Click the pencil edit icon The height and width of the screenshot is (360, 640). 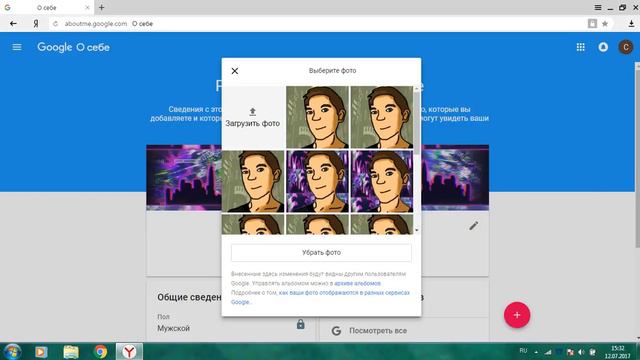[x=473, y=226]
